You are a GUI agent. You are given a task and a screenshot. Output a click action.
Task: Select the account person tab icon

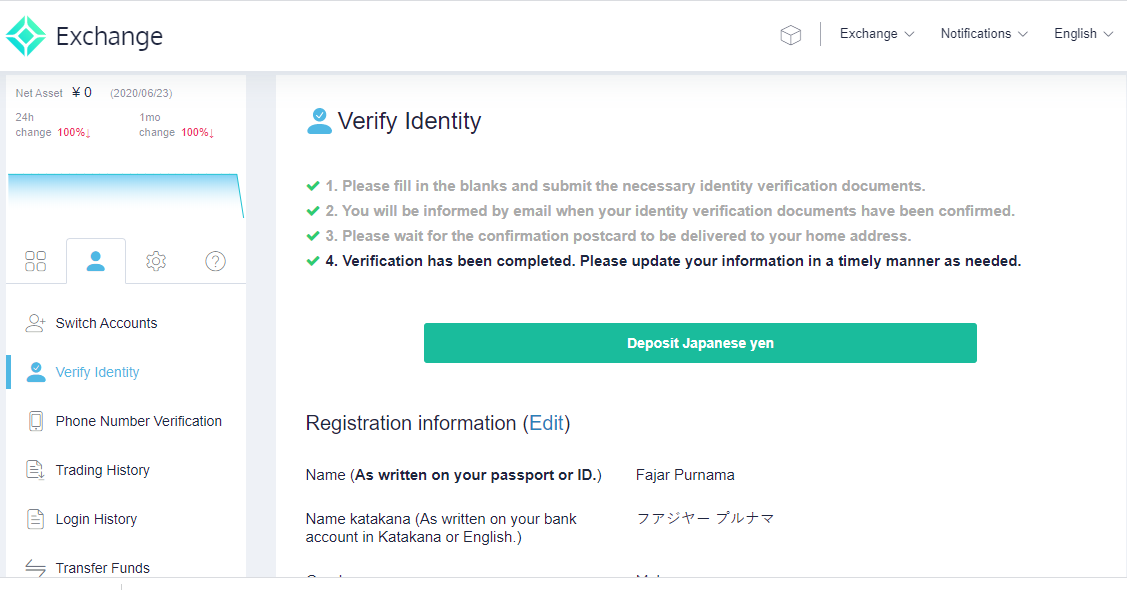tap(96, 261)
